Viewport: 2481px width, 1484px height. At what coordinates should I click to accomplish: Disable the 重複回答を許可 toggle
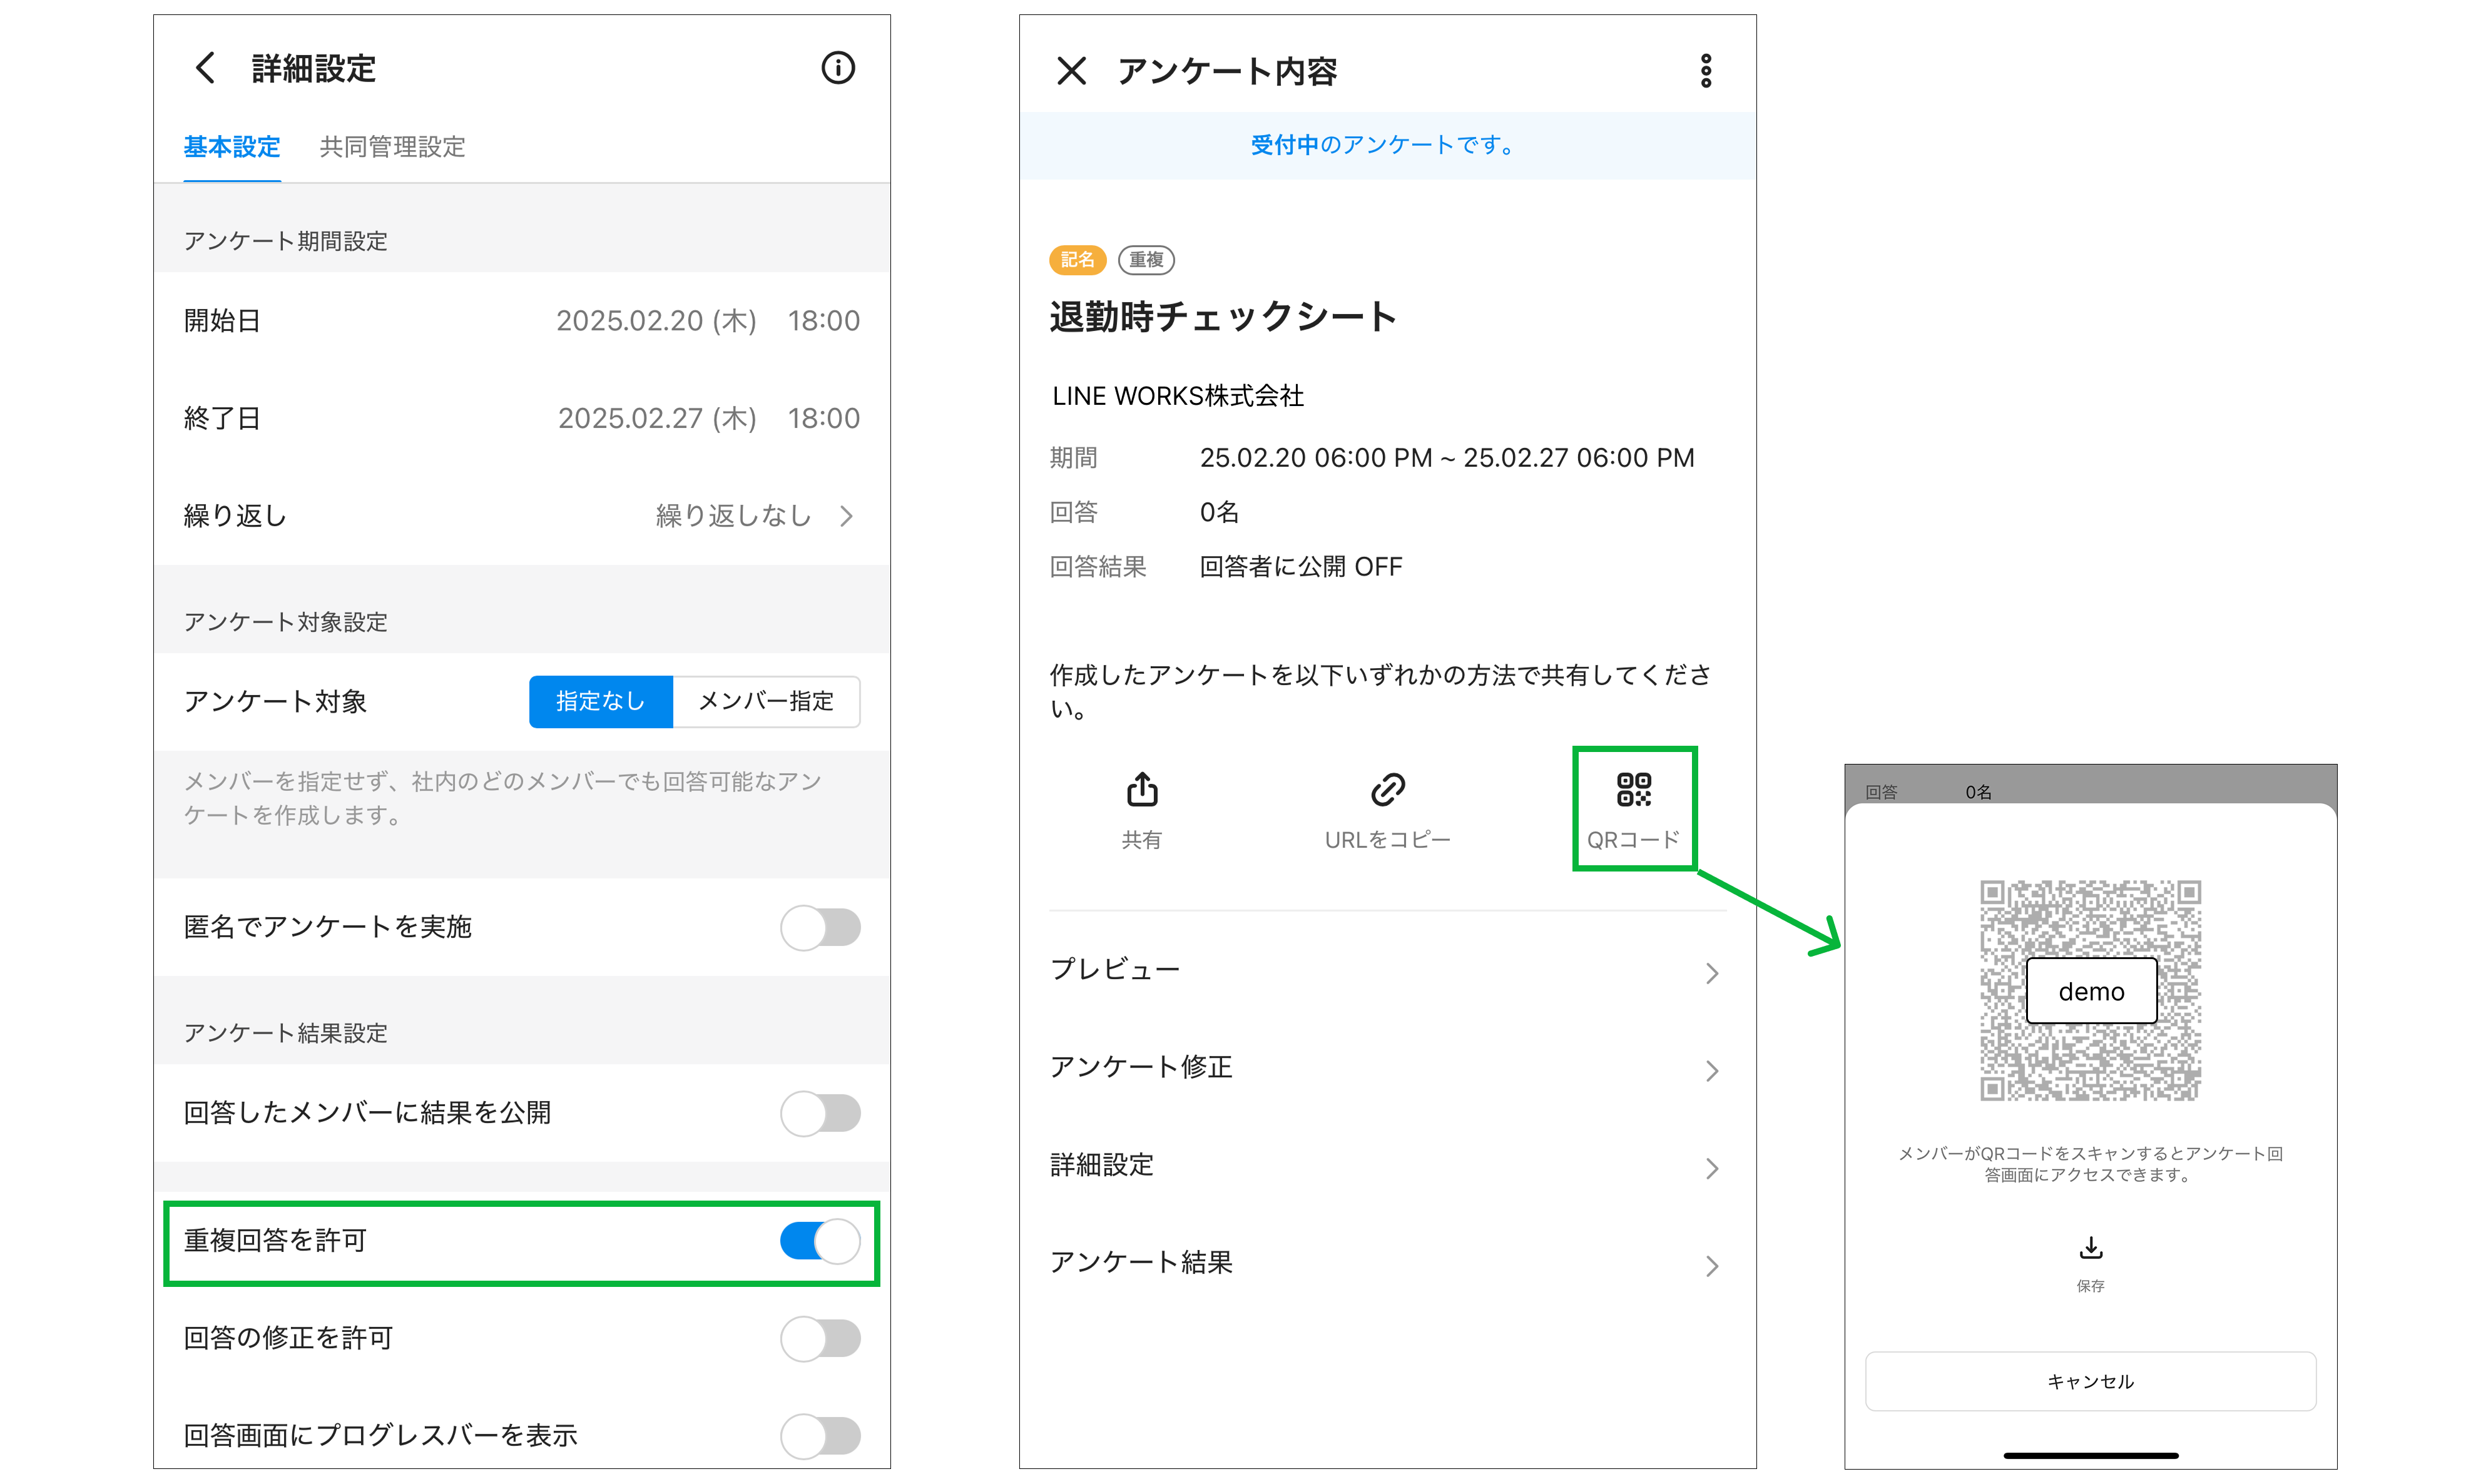pos(820,1241)
